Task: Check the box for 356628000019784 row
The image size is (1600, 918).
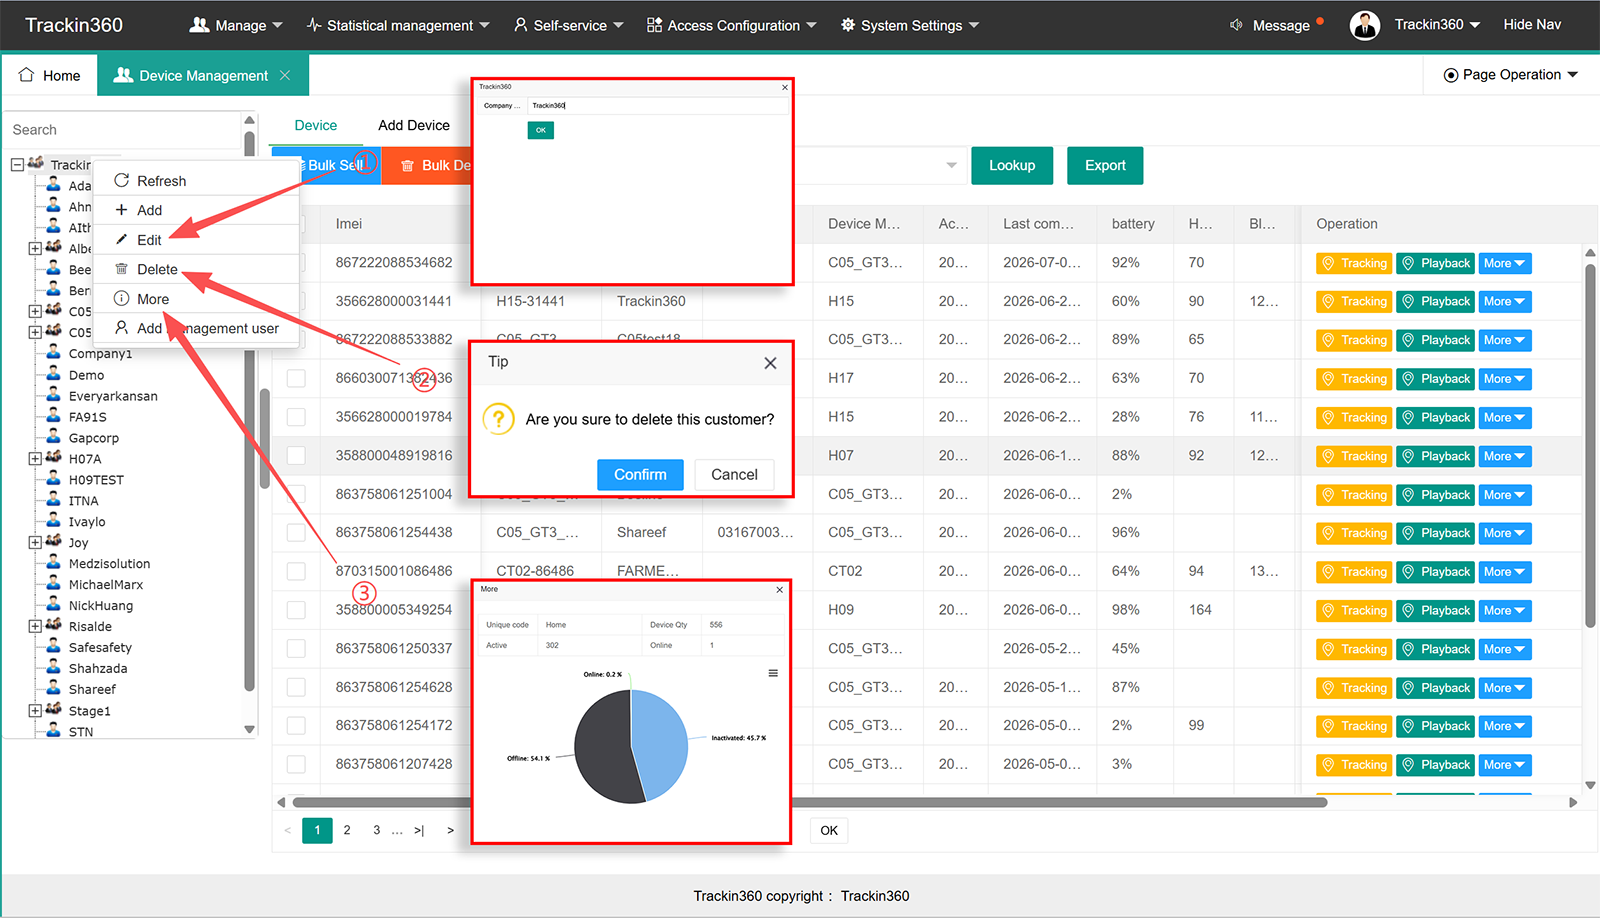Action: (x=296, y=417)
